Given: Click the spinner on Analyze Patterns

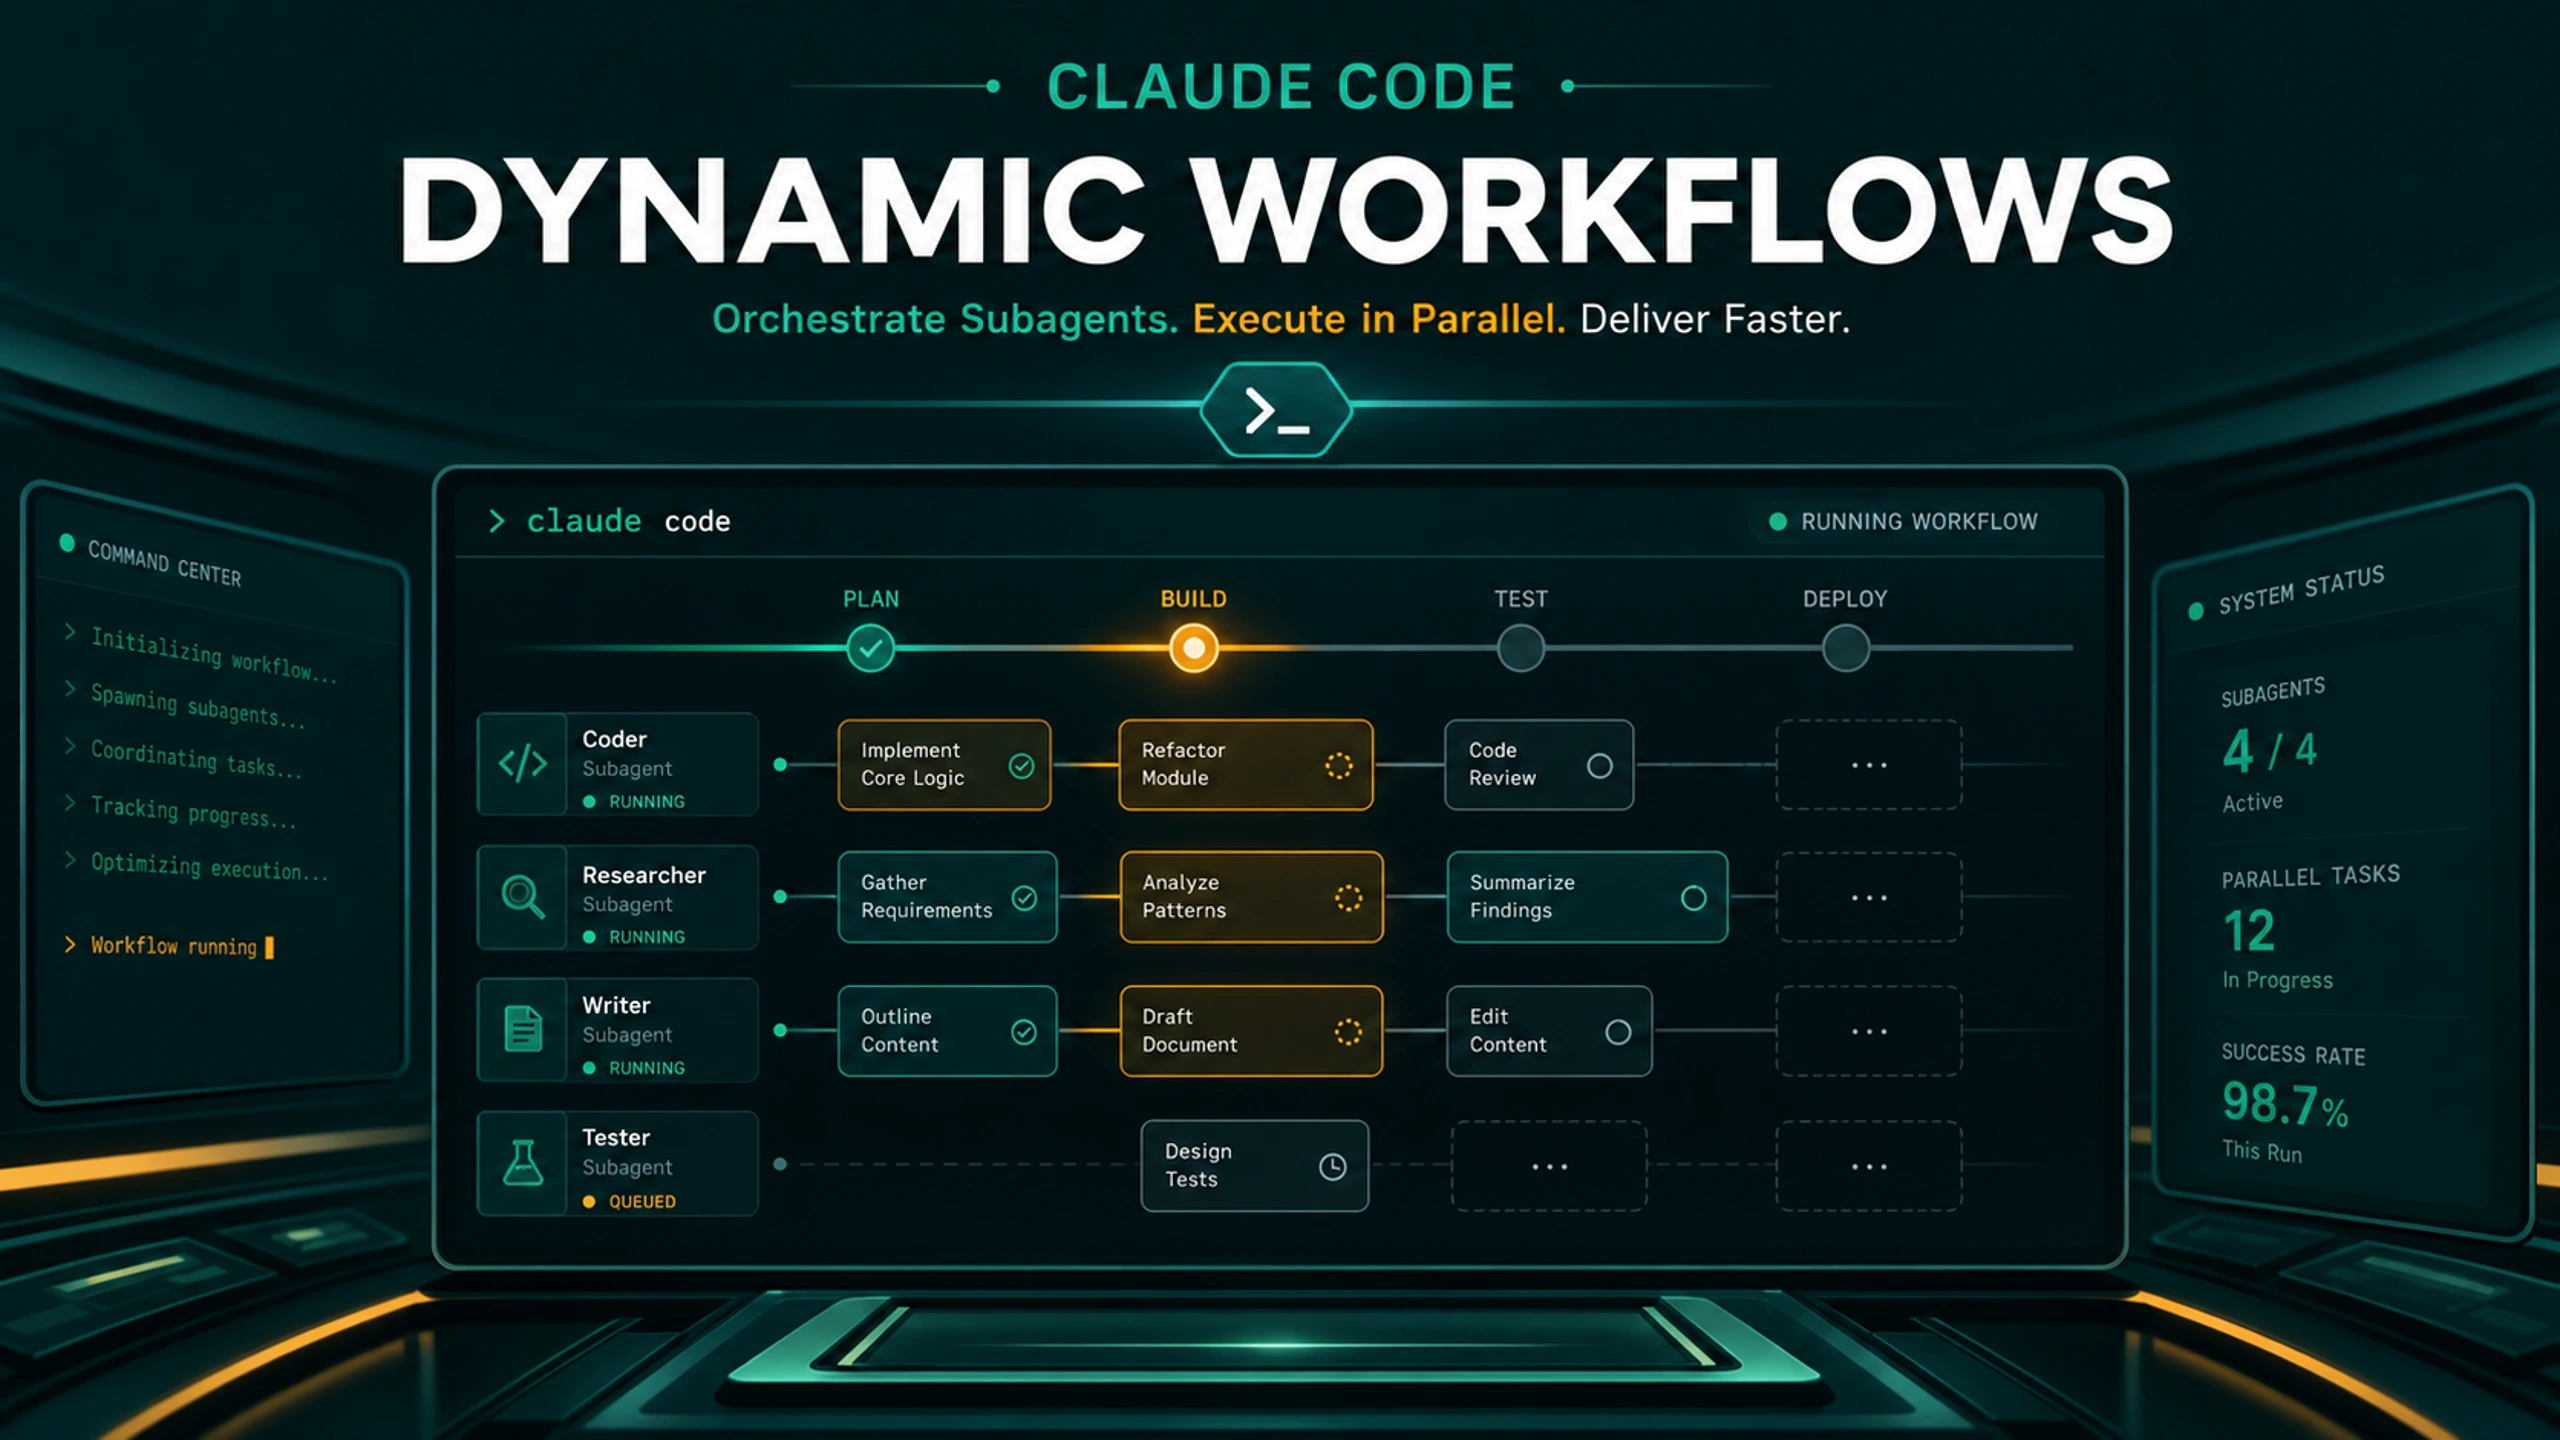Looking at the screenshot, I should click(1348, 898).
